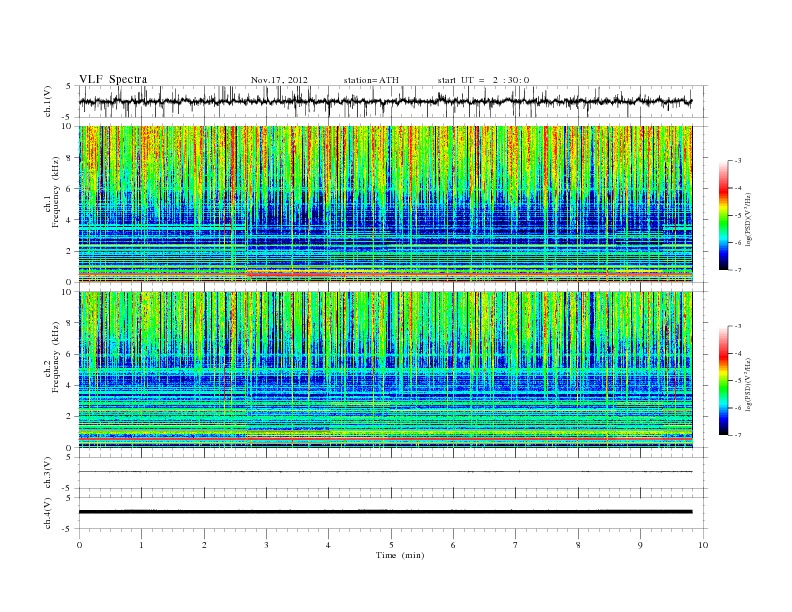This screenshot has width=792, height=612.
Task: Click the 'Nov.17, 2012' date label
Action: (x=279, y=80)
